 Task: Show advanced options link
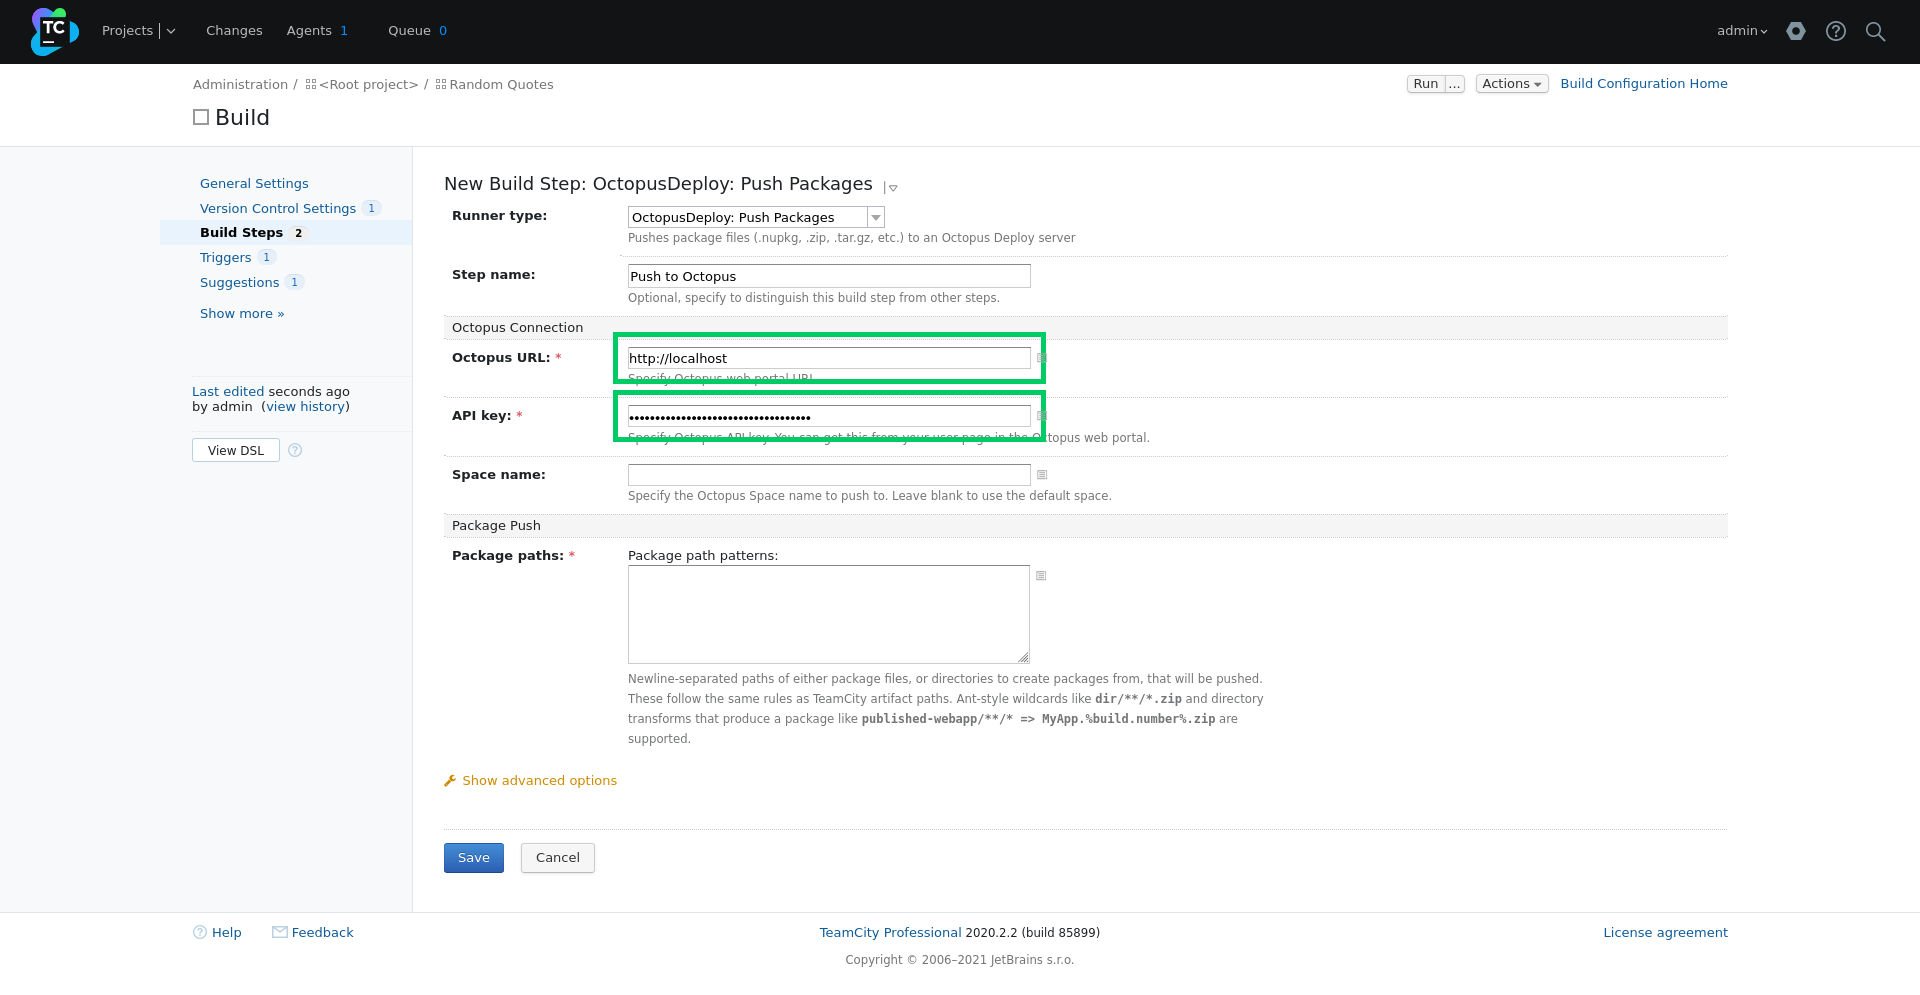point(539,781)
